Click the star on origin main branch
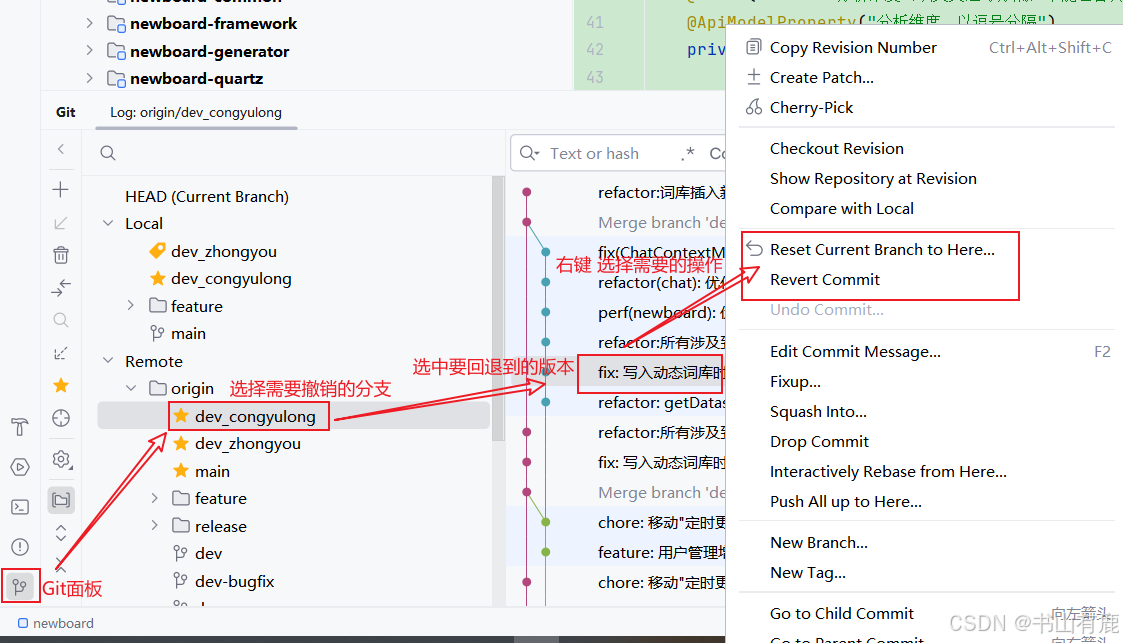 pyautogui.click(x=181, y=471)
